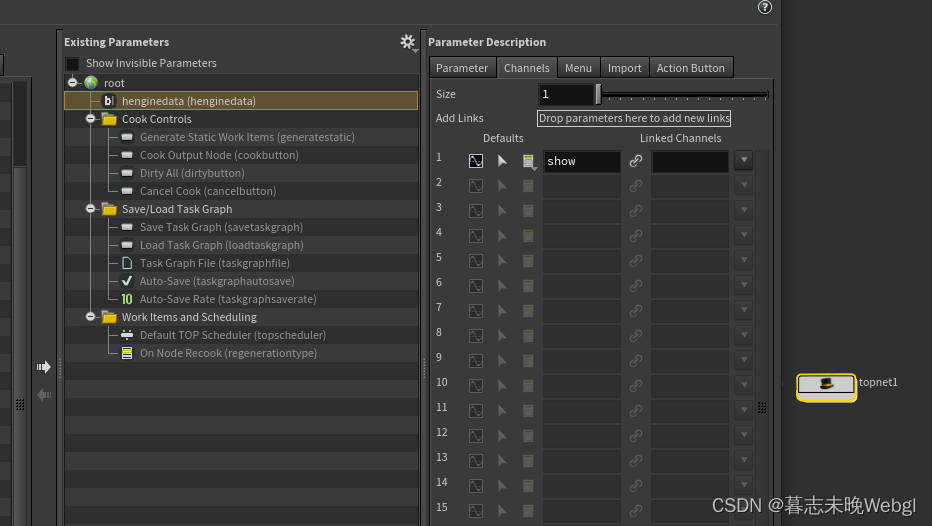Image resolution: width=932 pixels, height=526 pixels.
Task: Select the Cook Output Node (cookbutton) parameter
Action: (x=219, y=155)
